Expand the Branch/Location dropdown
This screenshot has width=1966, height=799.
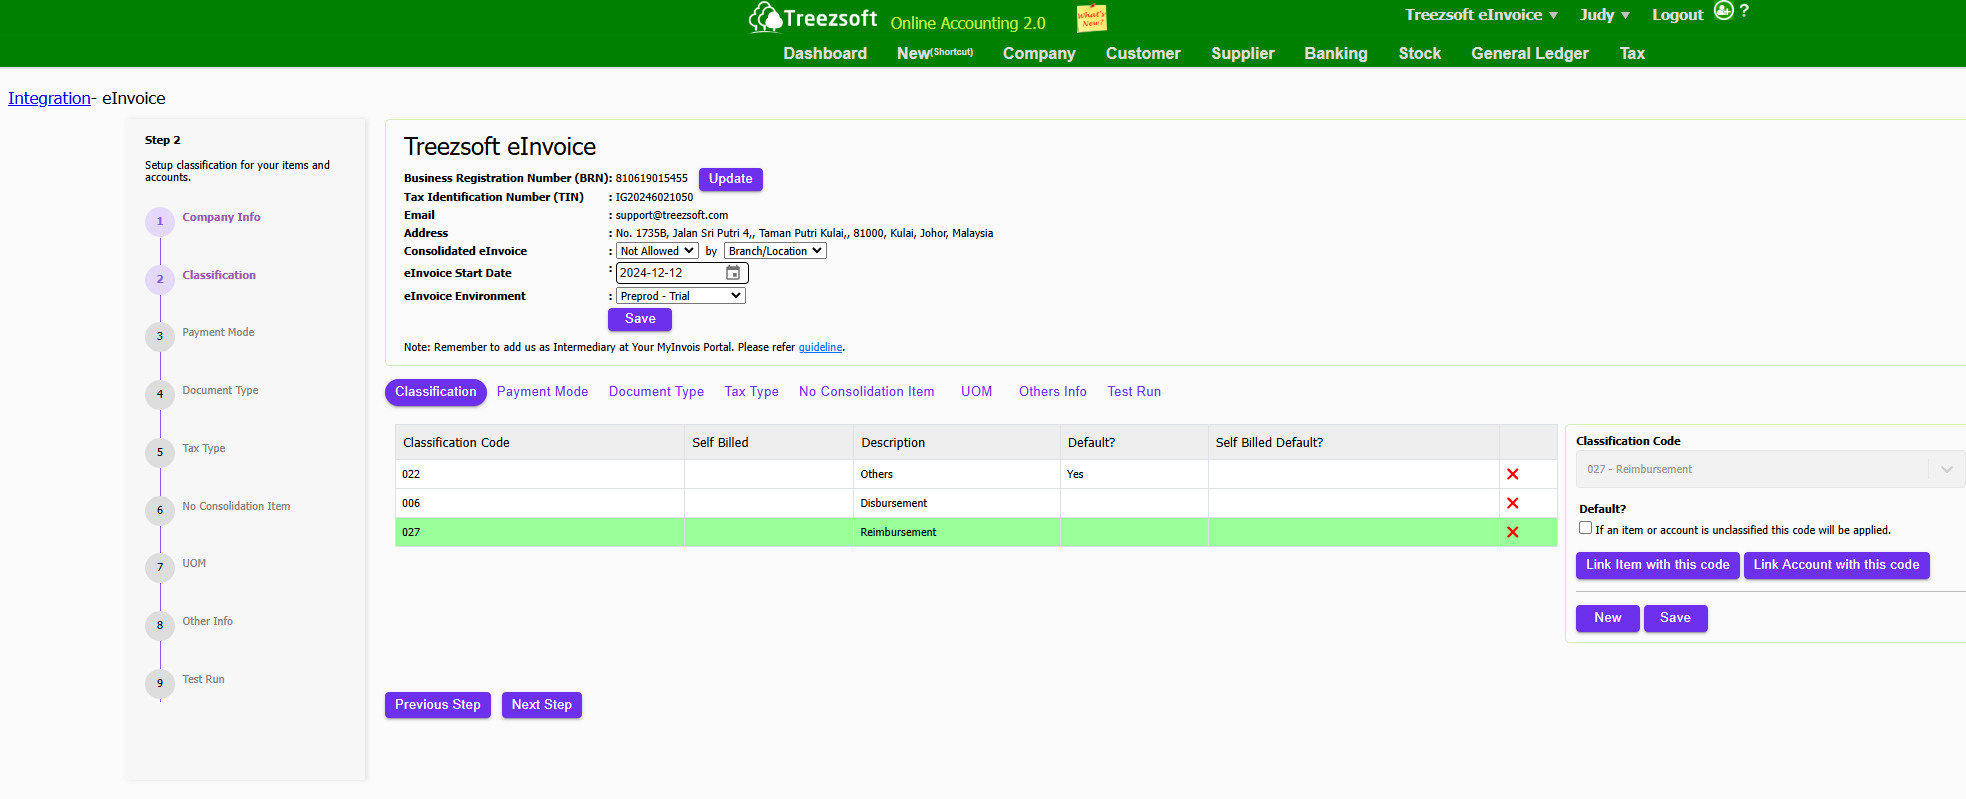point(775,251)
